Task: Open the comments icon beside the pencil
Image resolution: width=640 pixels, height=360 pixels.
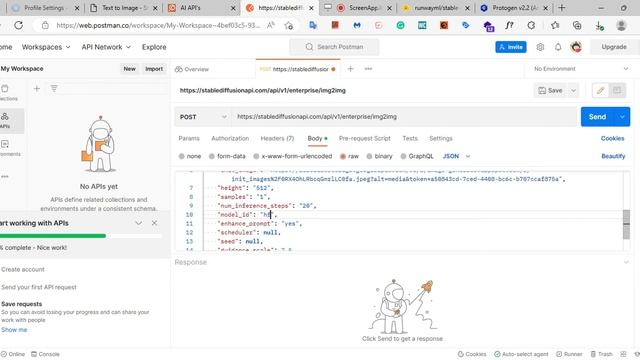Action: 617,91
